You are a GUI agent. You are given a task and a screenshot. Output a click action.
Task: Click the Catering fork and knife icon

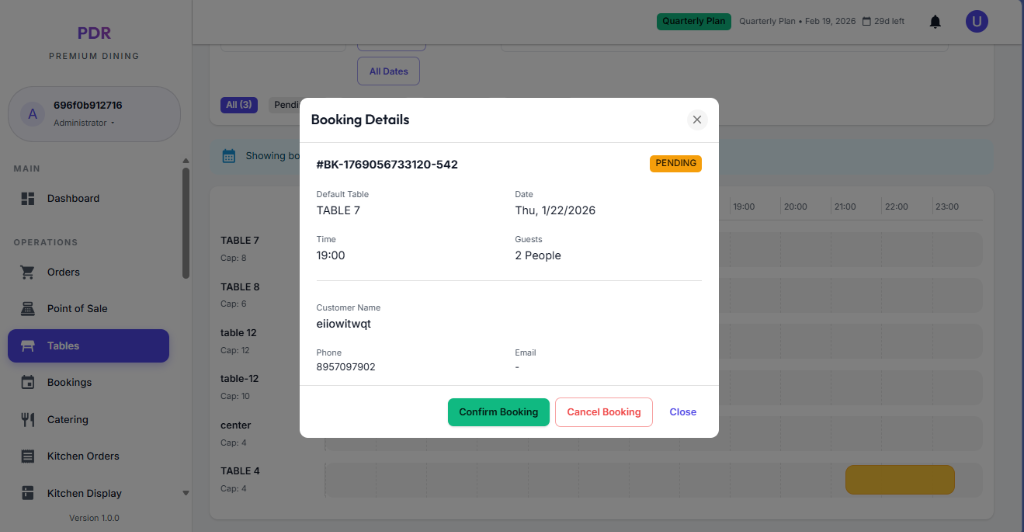pyautogui.click(x=28, y=420)
